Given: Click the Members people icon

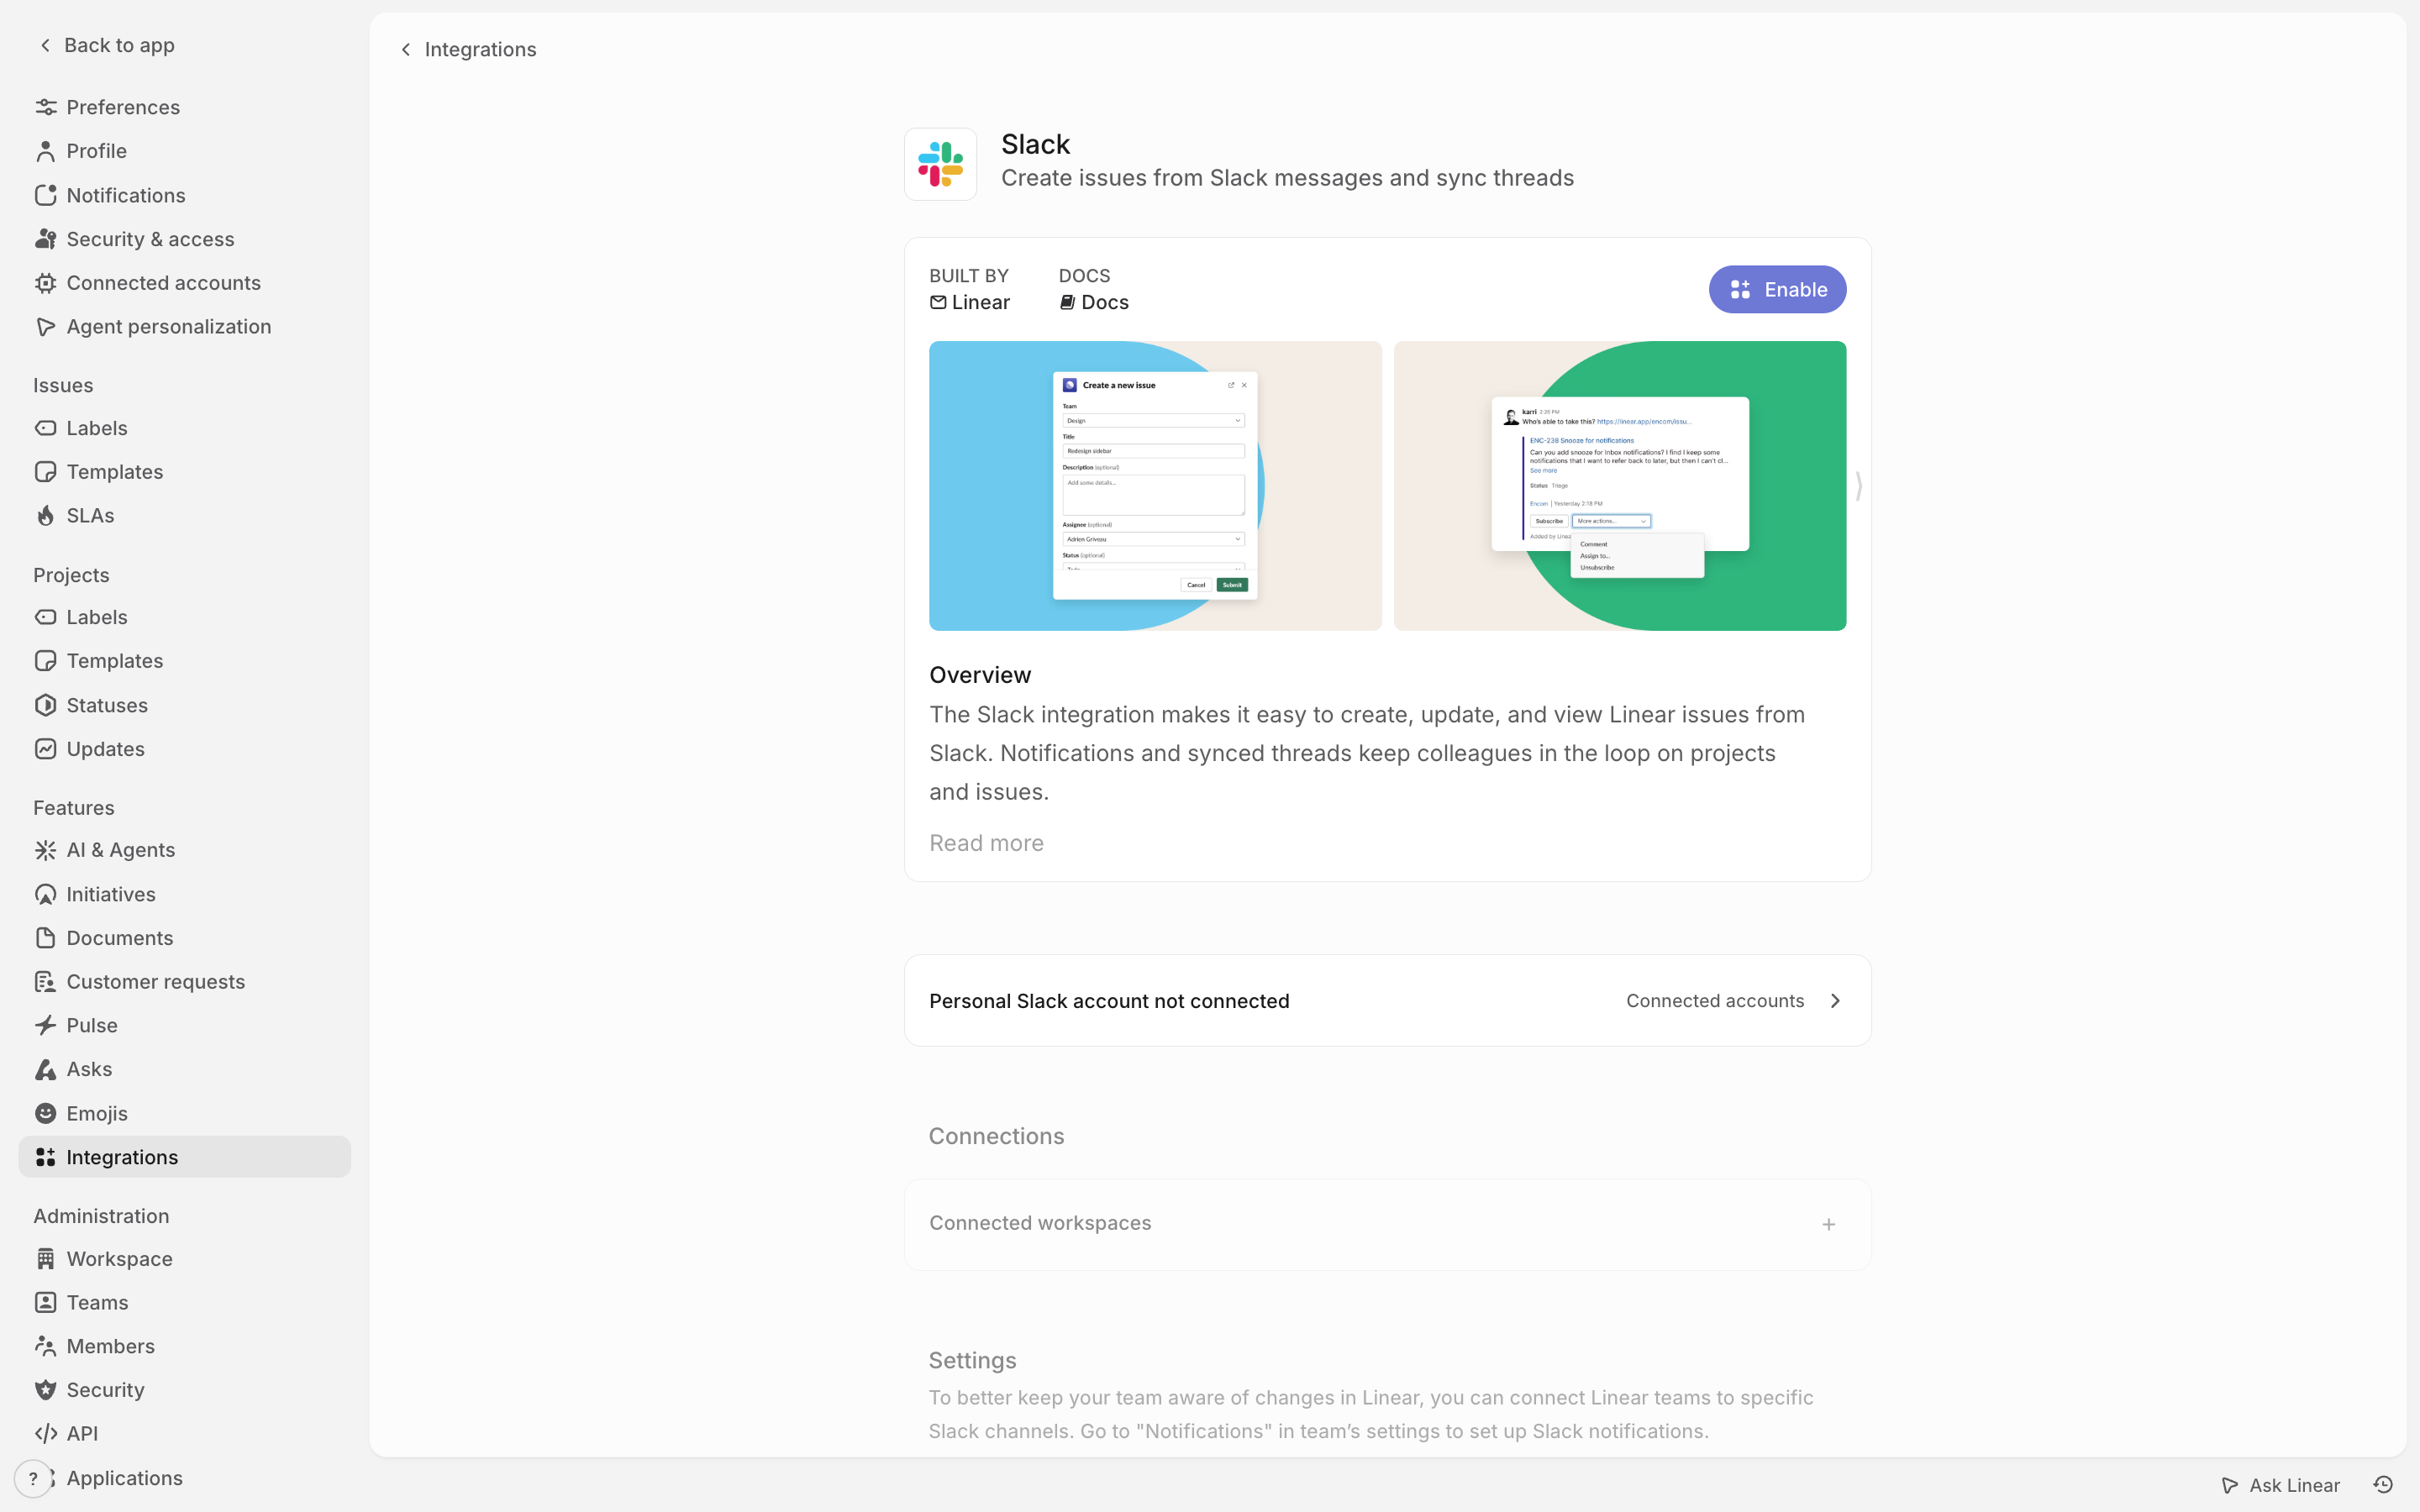Looking at the screenshot, I should point(45,1346).
